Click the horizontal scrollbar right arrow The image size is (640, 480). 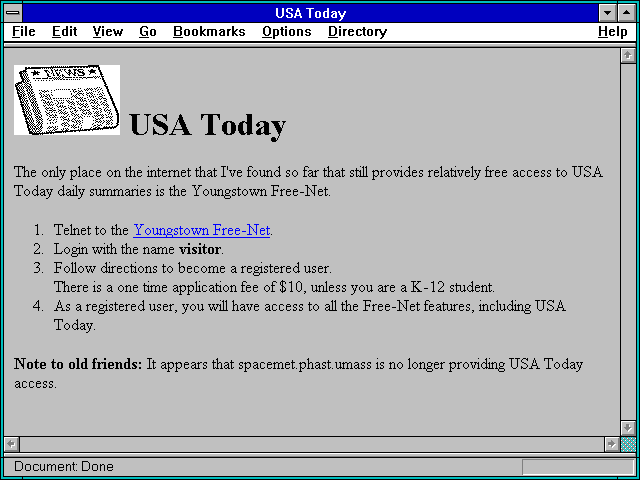coord(611,444)
